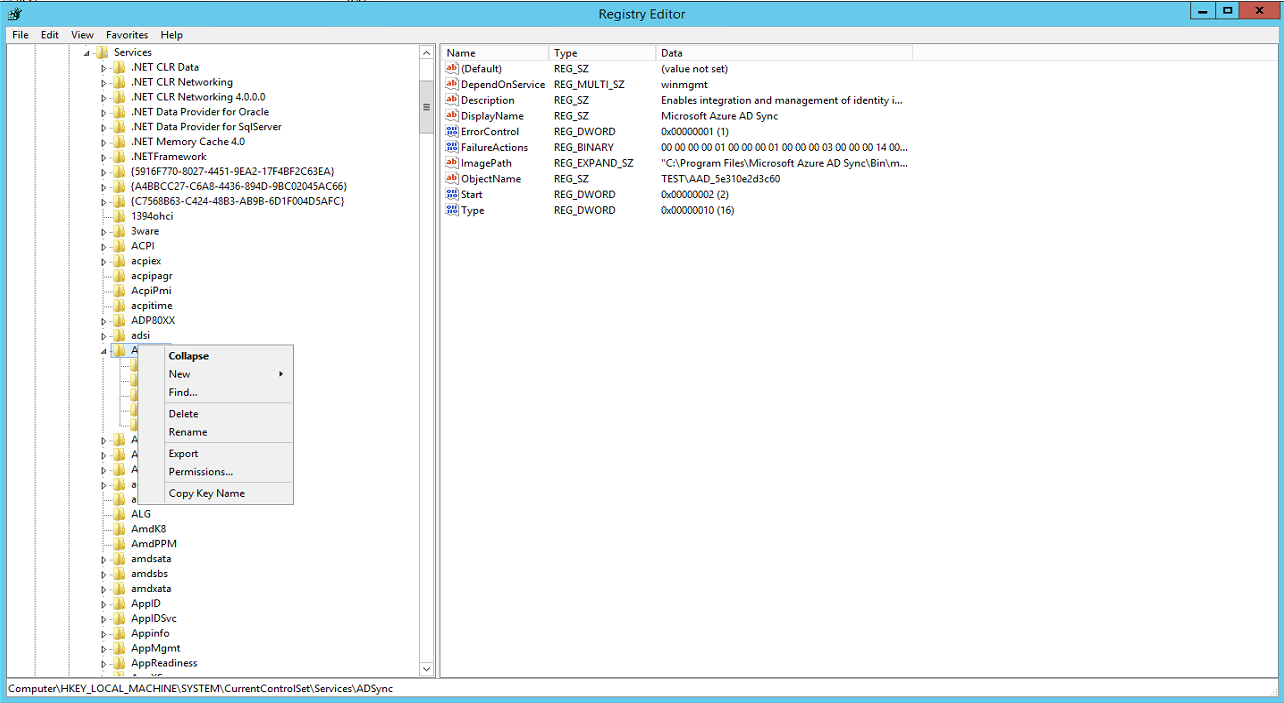Collapse the Services tree node arrow
1284x703 pixels.
pos(87,53)
